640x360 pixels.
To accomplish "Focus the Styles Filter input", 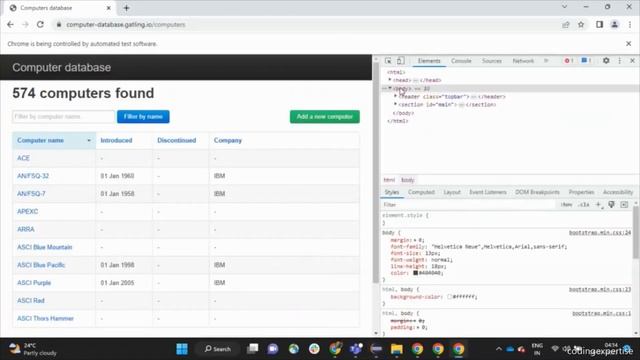I will (x=469, y=204).
